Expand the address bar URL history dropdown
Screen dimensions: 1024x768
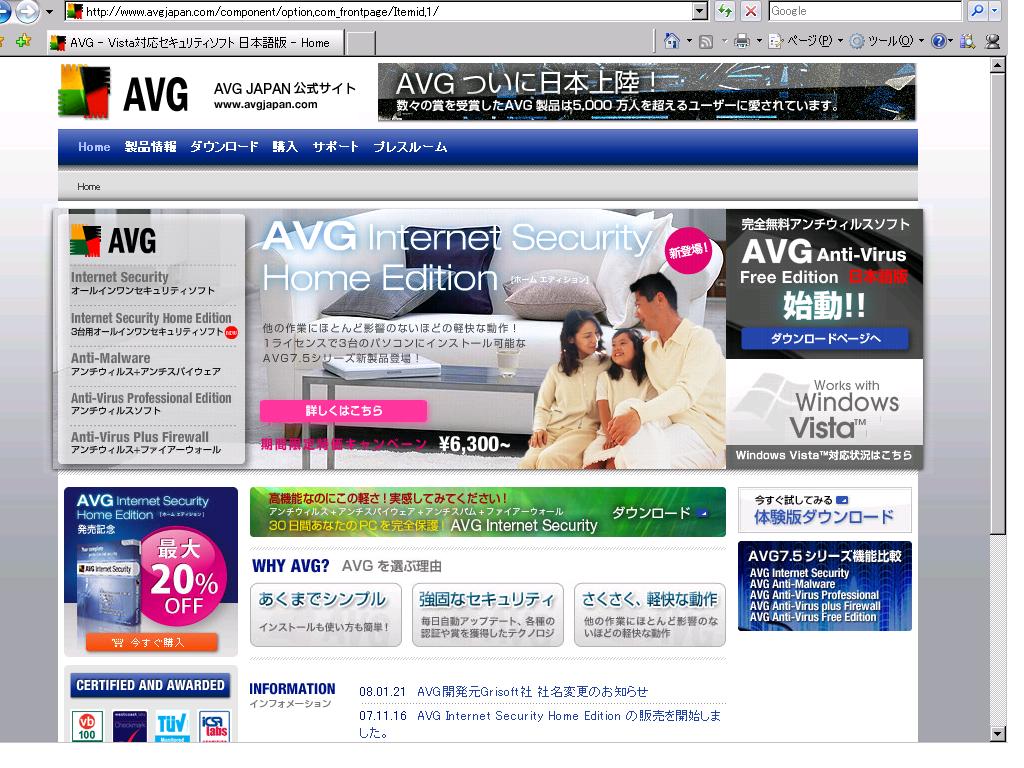coord(699,11)
